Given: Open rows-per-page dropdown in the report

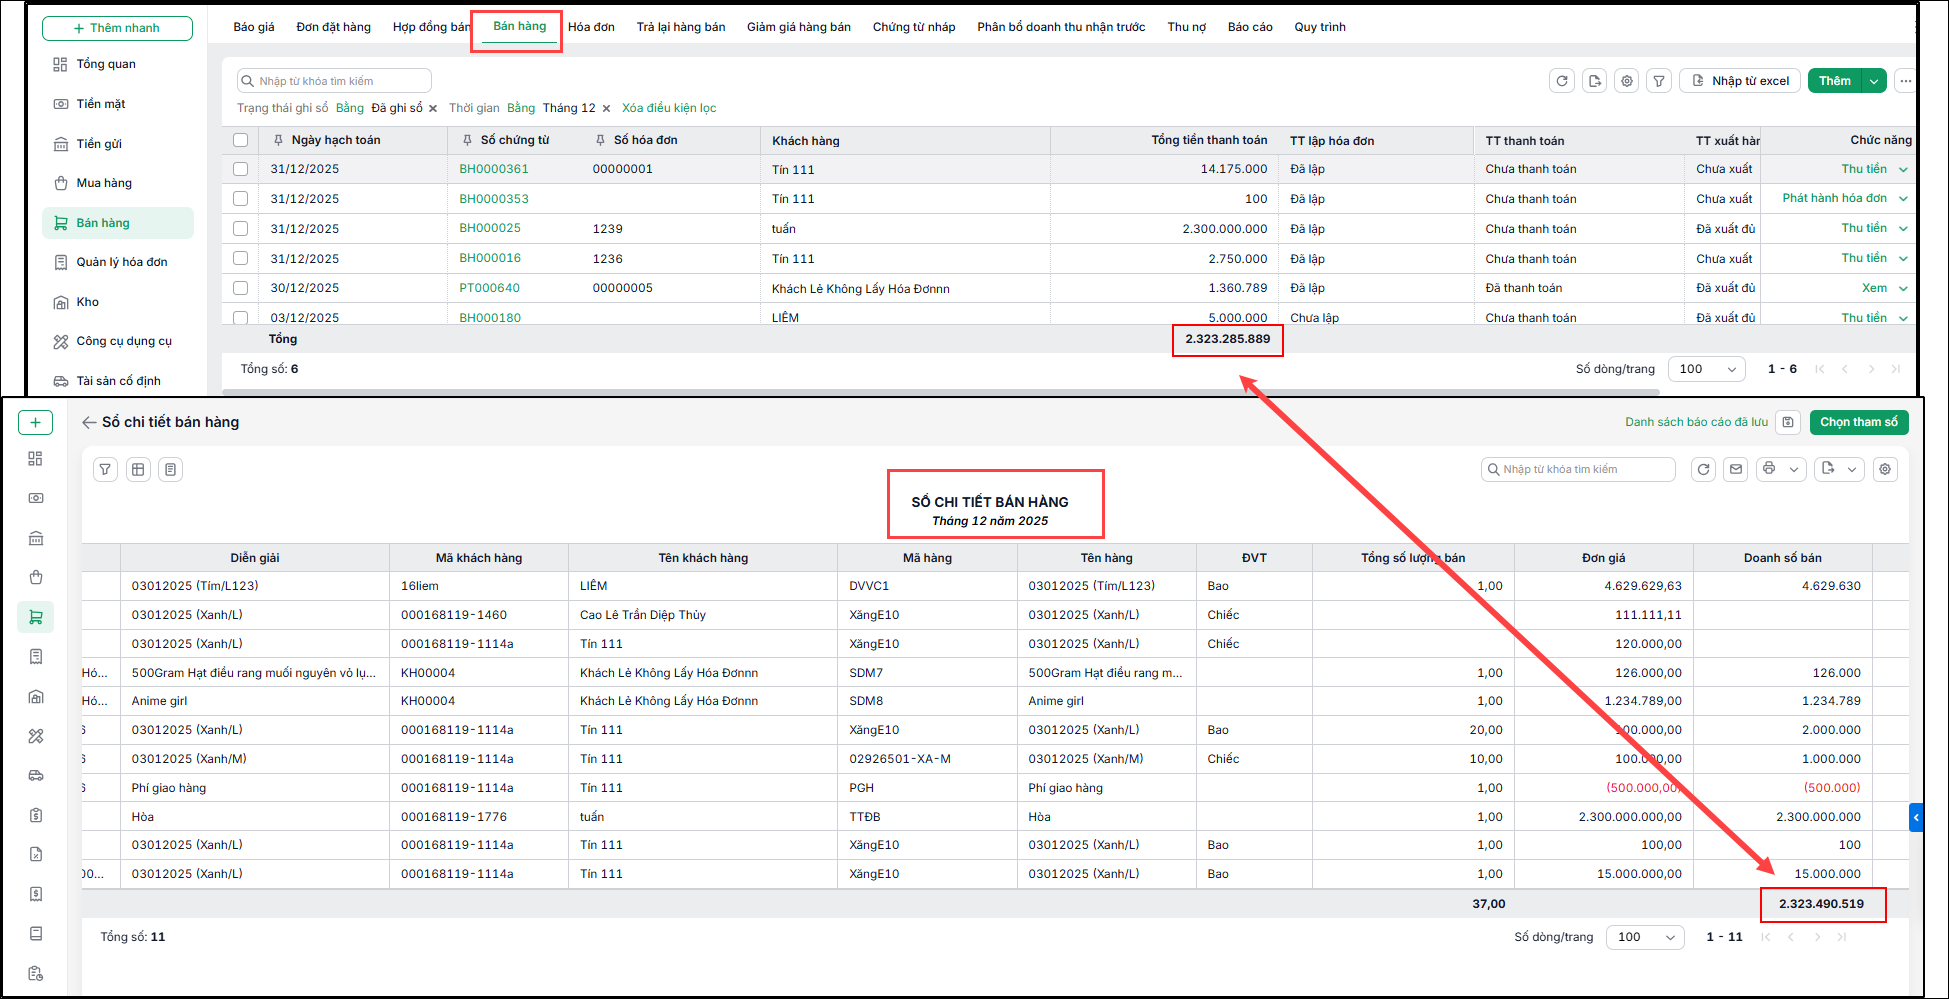Looking at the screenshot, I should [x=1645, y=937].
